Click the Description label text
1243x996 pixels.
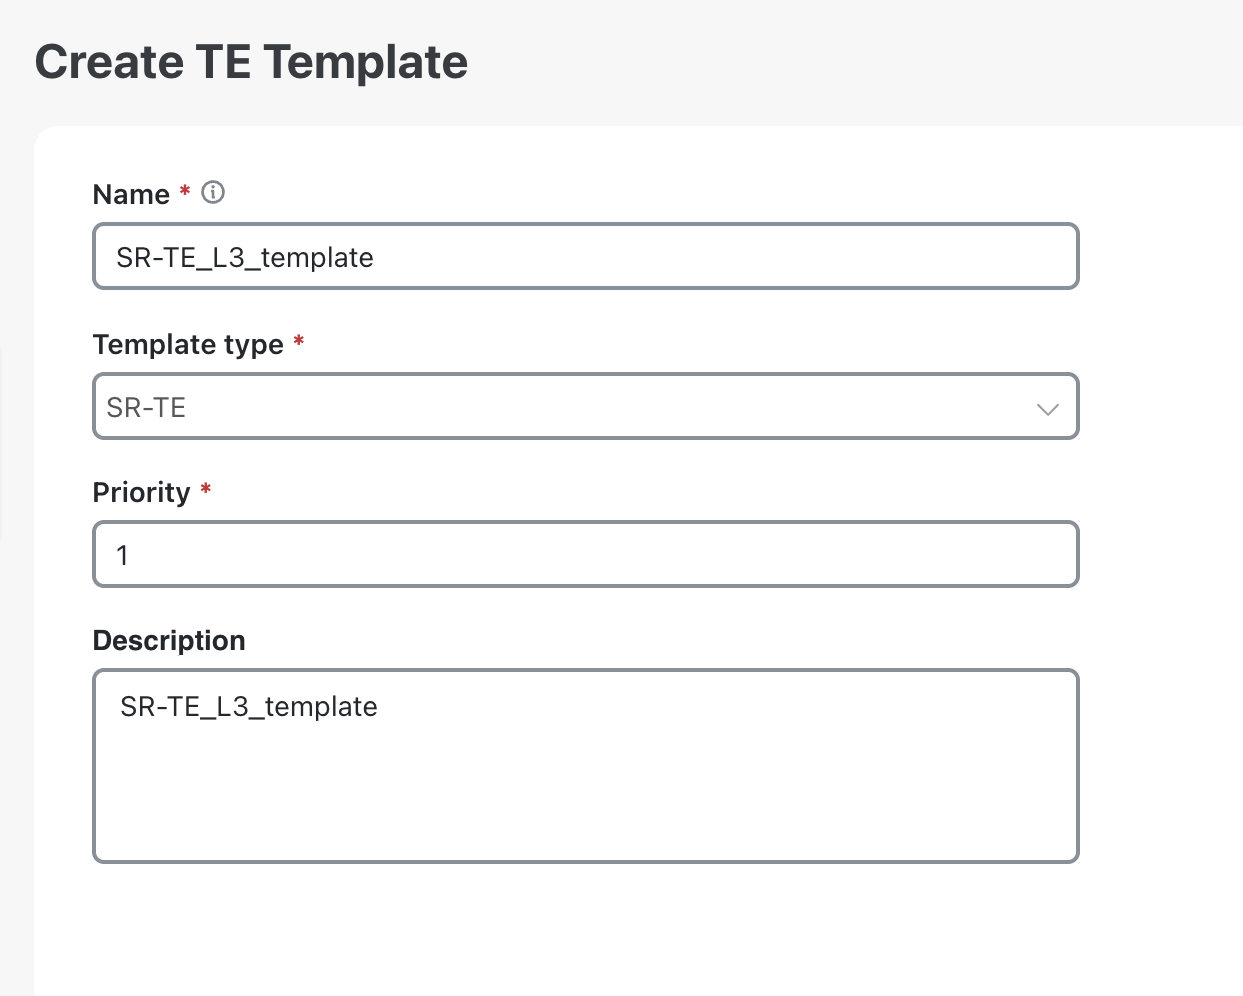click(x=168, y=640)
